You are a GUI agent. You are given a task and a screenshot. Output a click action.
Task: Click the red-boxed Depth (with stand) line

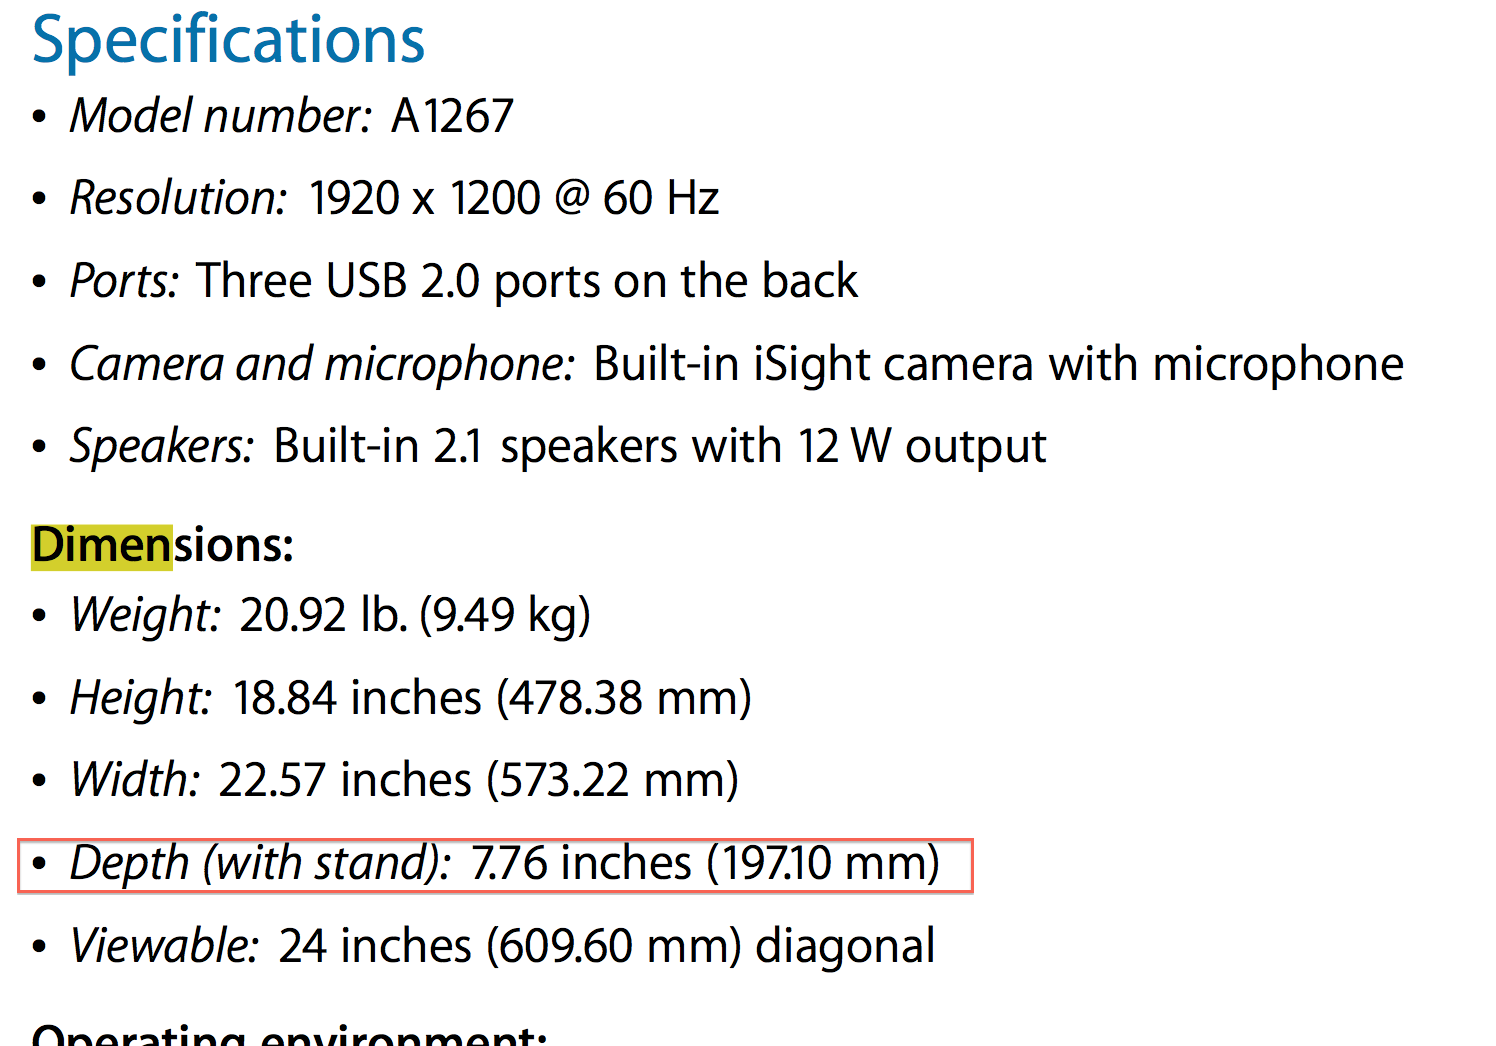click(495, 864)
